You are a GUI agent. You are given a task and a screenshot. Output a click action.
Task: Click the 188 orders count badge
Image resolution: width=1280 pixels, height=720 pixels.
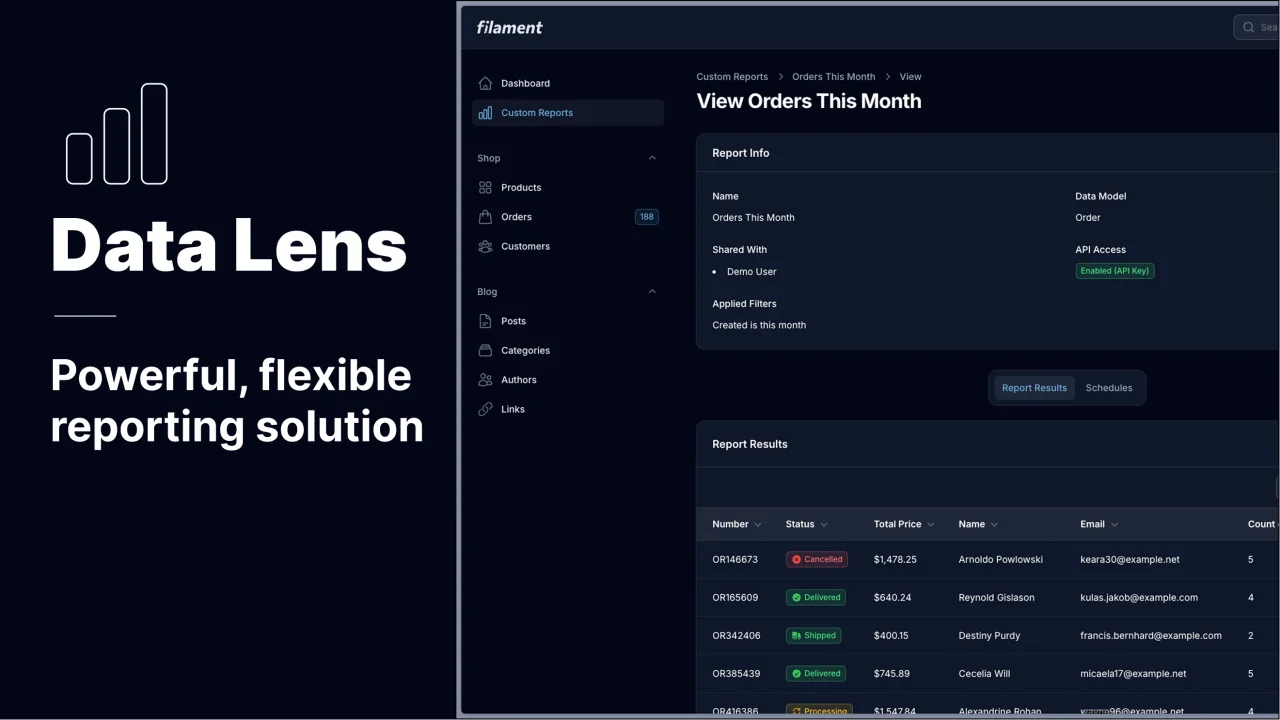(646, 217)
